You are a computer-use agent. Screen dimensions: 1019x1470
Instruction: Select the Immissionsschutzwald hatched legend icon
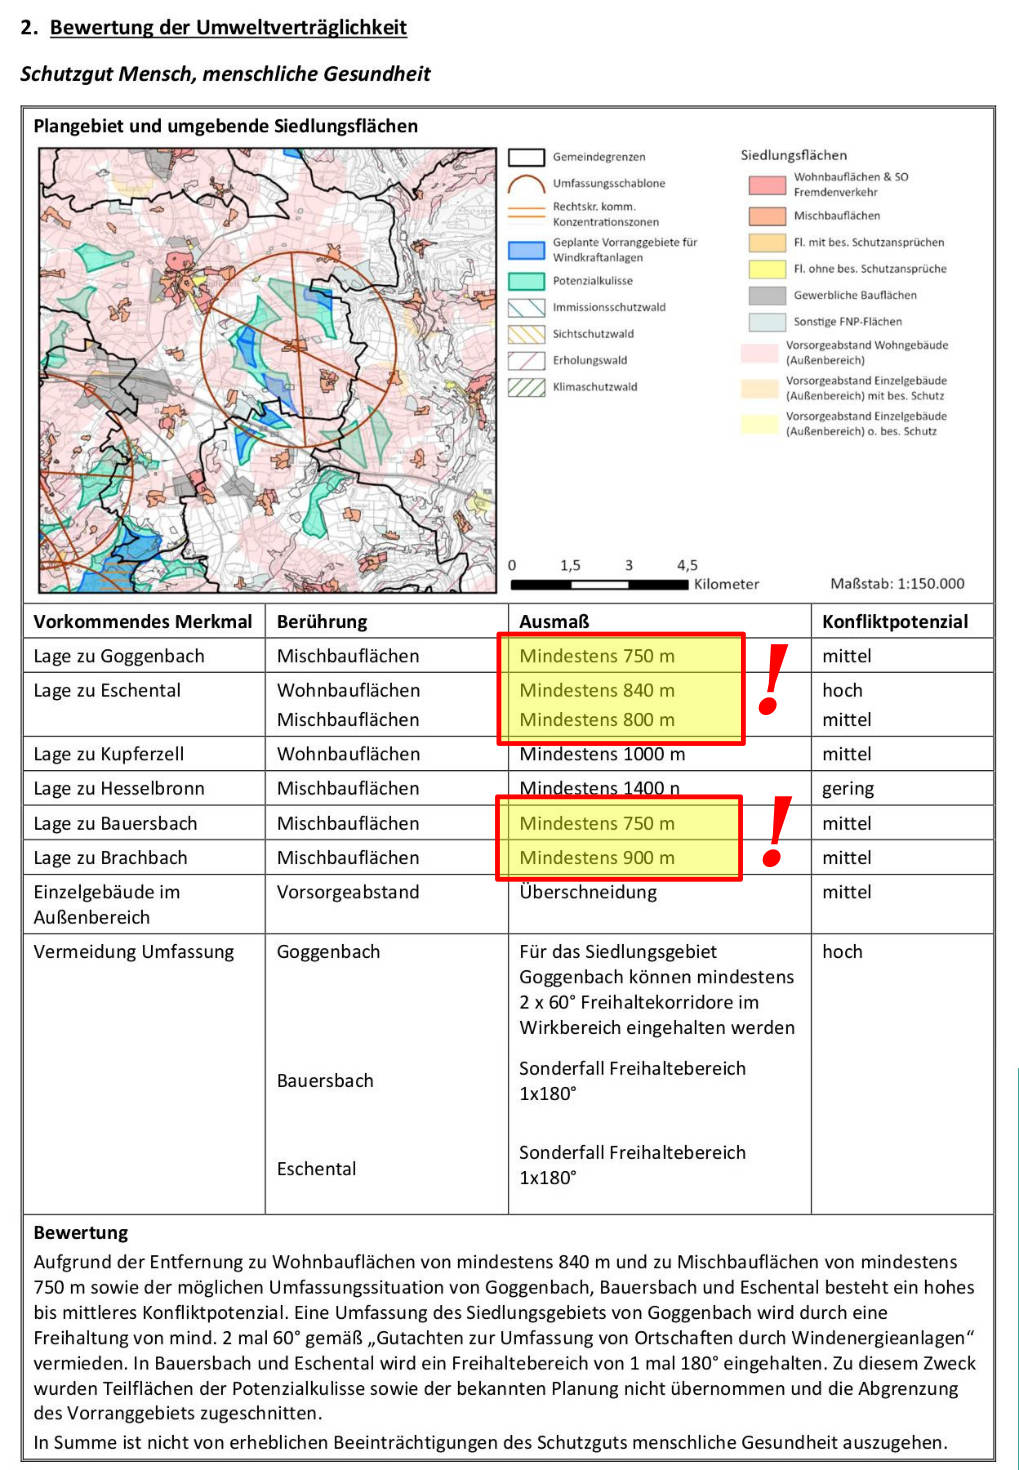[526, 308]
